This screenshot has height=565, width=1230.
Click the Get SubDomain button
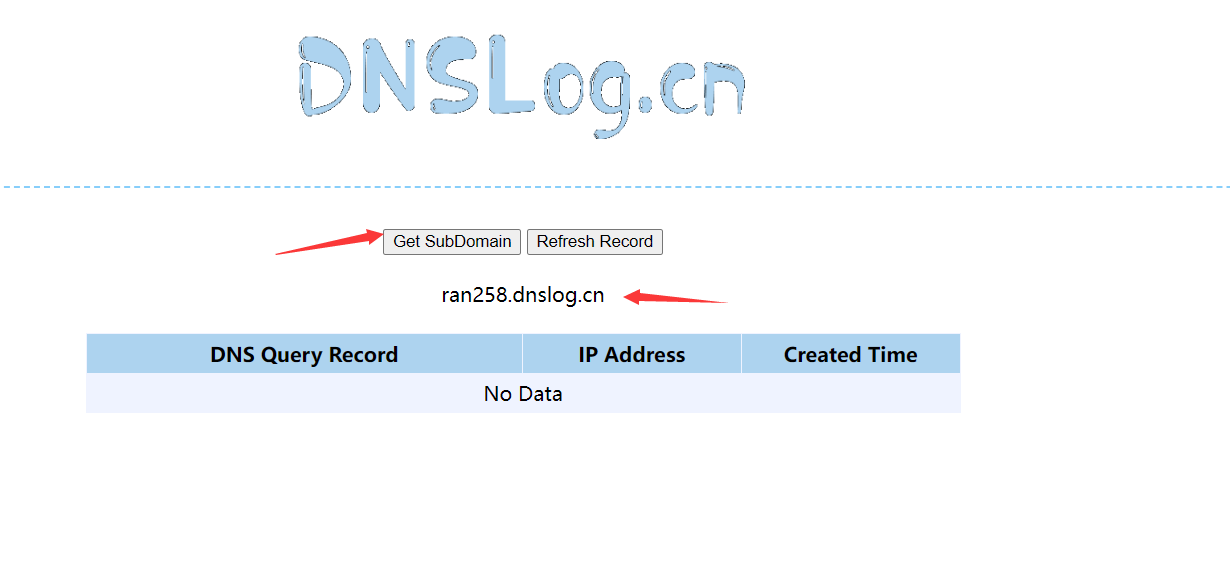452,241
